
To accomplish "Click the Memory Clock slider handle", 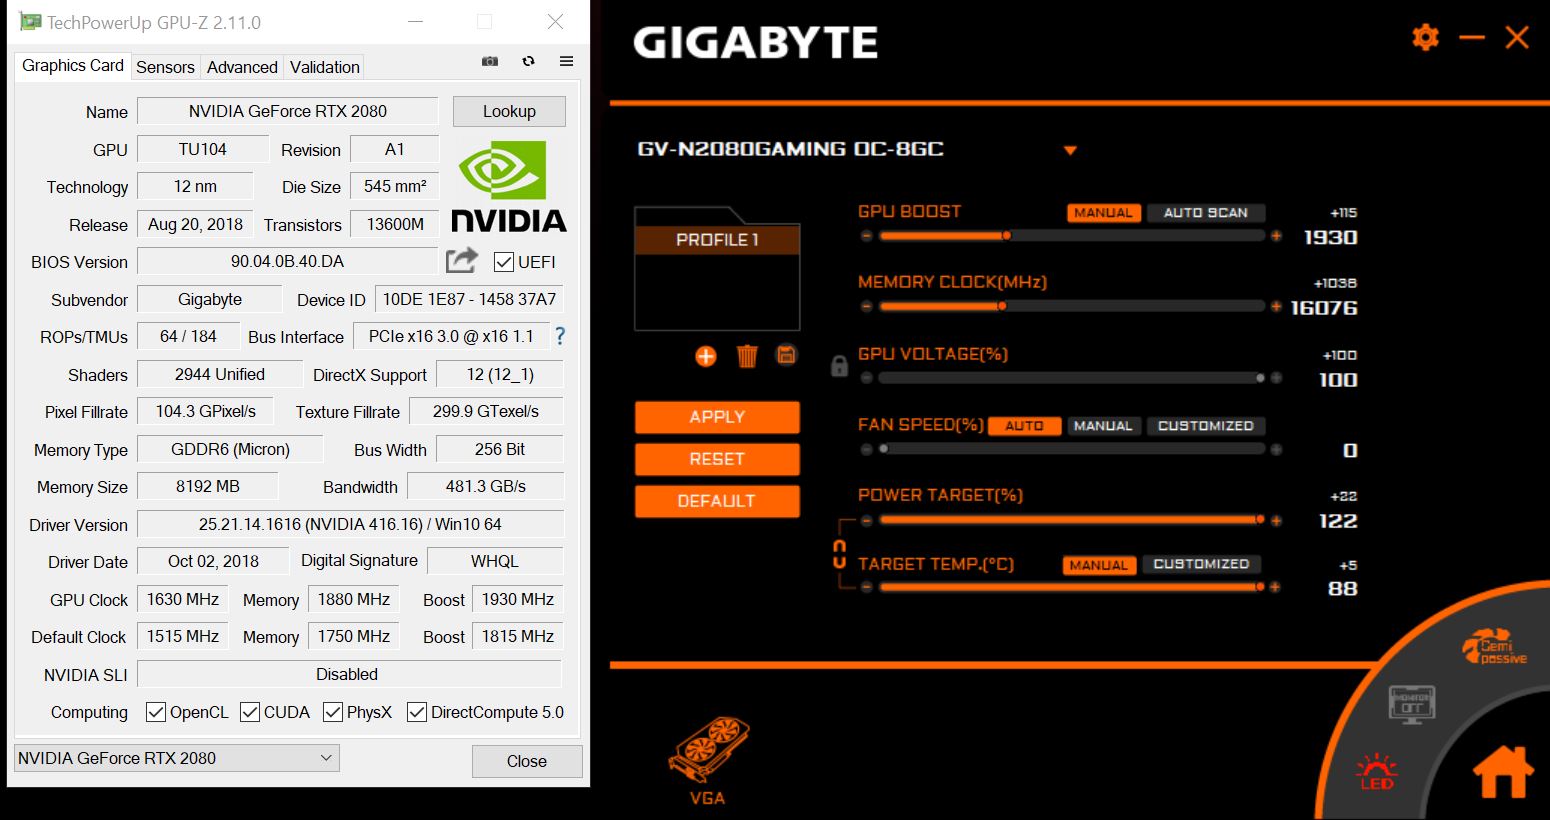I will point(1002,307).
